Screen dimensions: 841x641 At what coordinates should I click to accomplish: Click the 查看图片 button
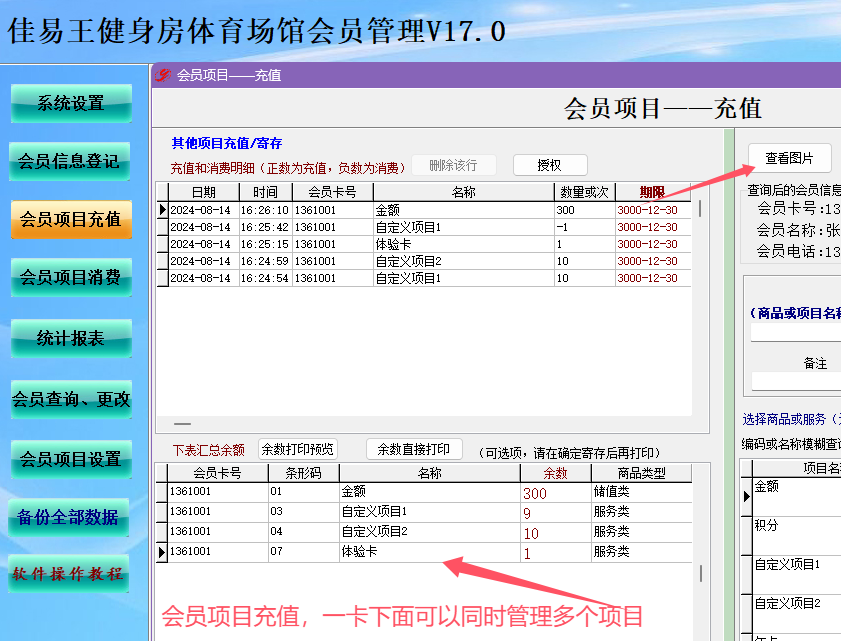(x=790, y=158)
